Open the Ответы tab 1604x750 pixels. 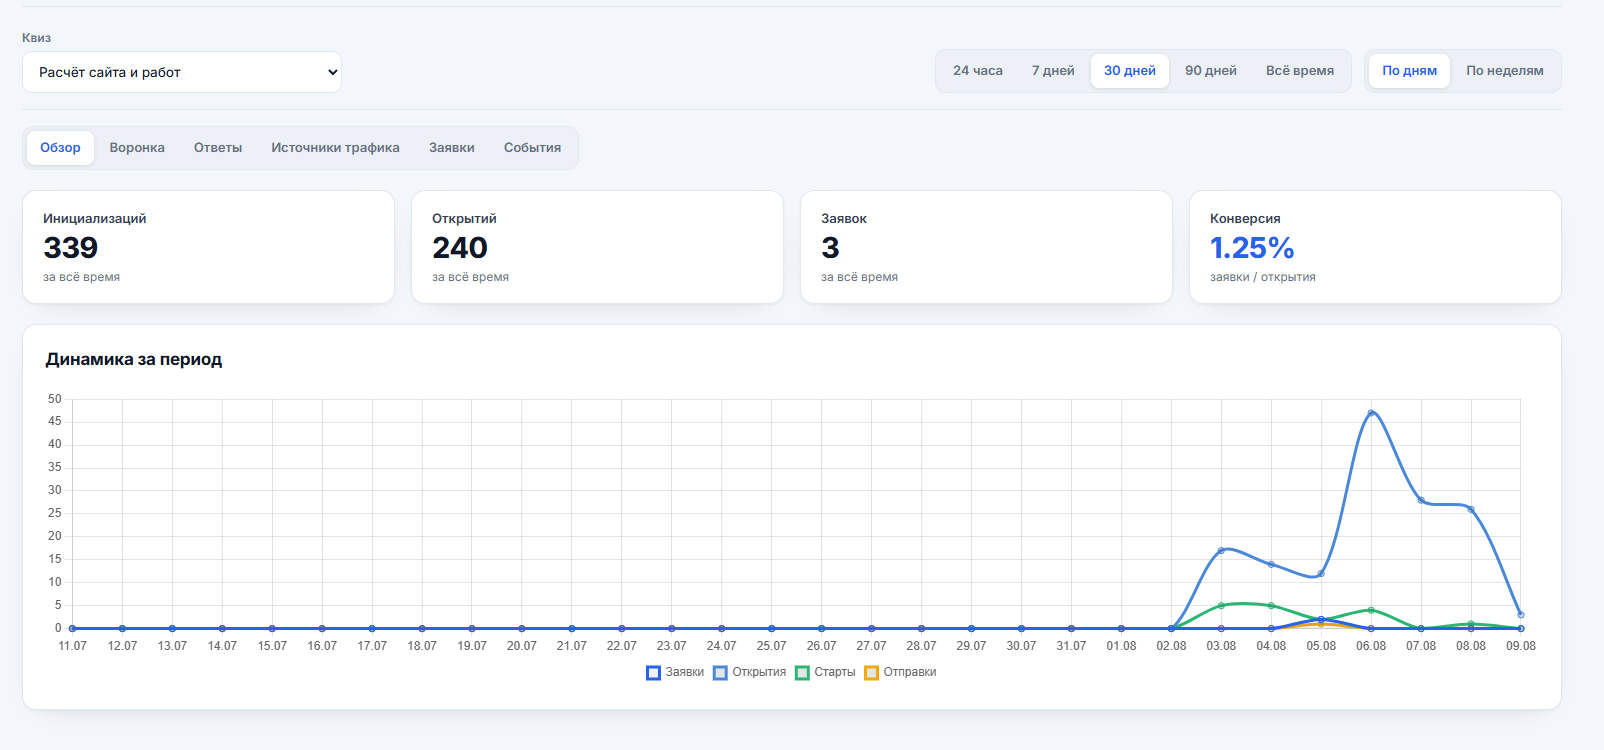[x=218, y=148]
